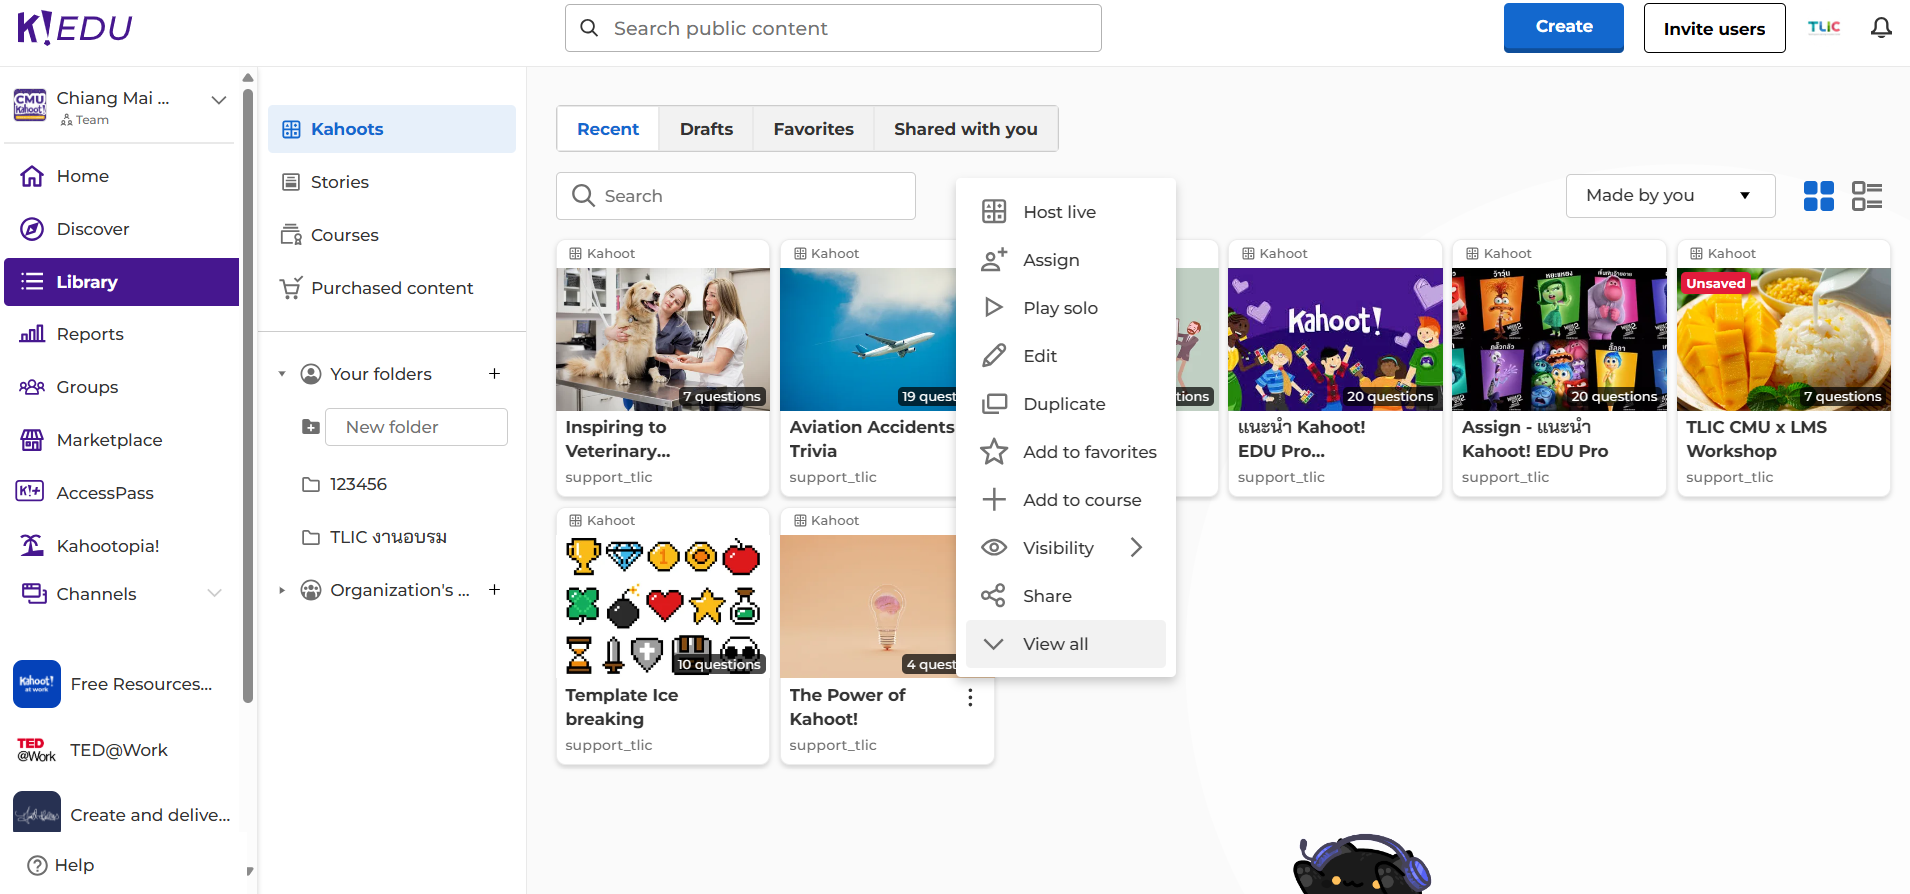This screenshot has width=1910, height=894.
Task: Click the notifications bell icon
Action: pos(1881,28)
